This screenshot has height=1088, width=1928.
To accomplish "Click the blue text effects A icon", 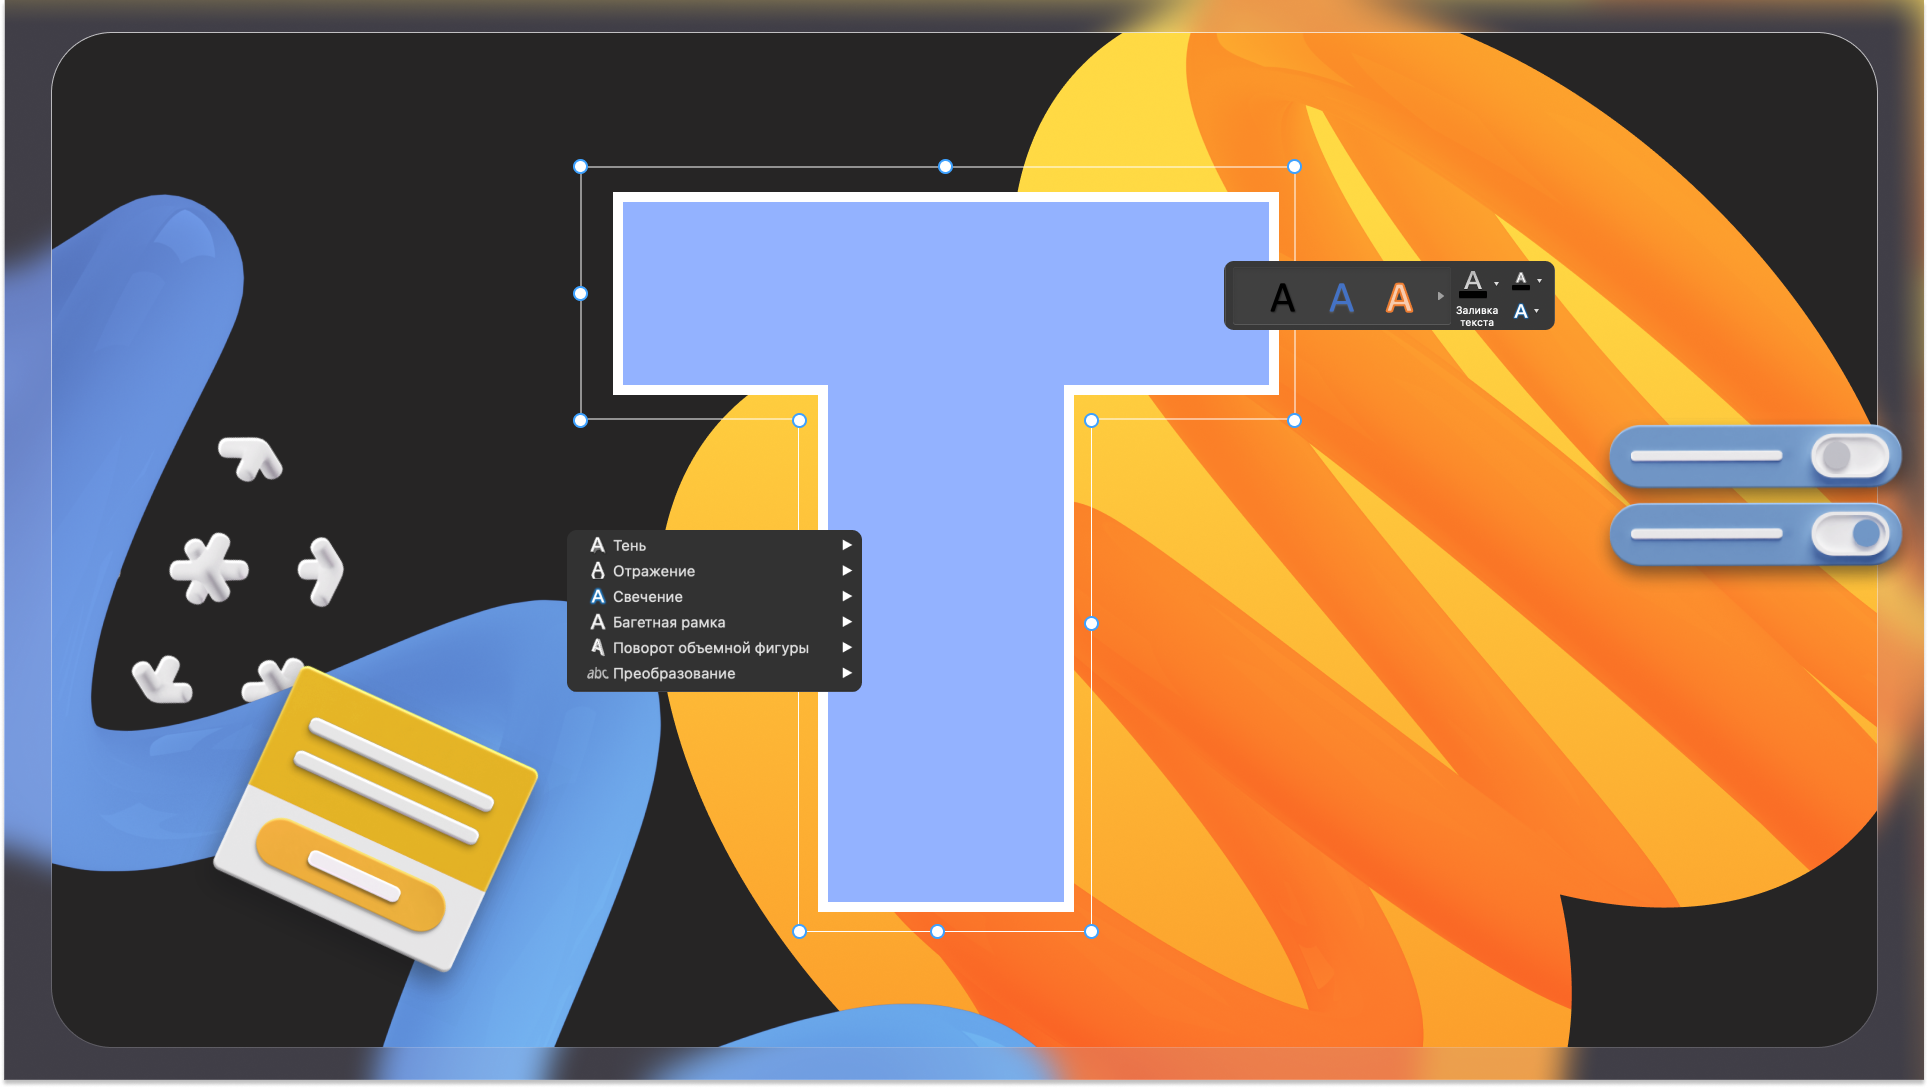I will click(x=1520, y=312).
